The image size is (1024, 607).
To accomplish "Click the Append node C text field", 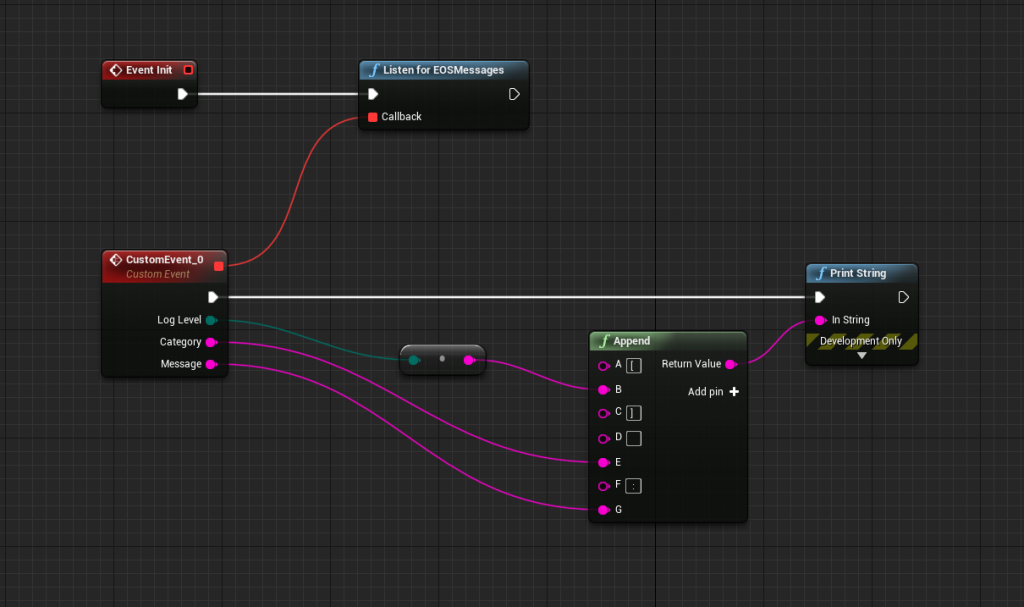I will [x=633, y=413].
